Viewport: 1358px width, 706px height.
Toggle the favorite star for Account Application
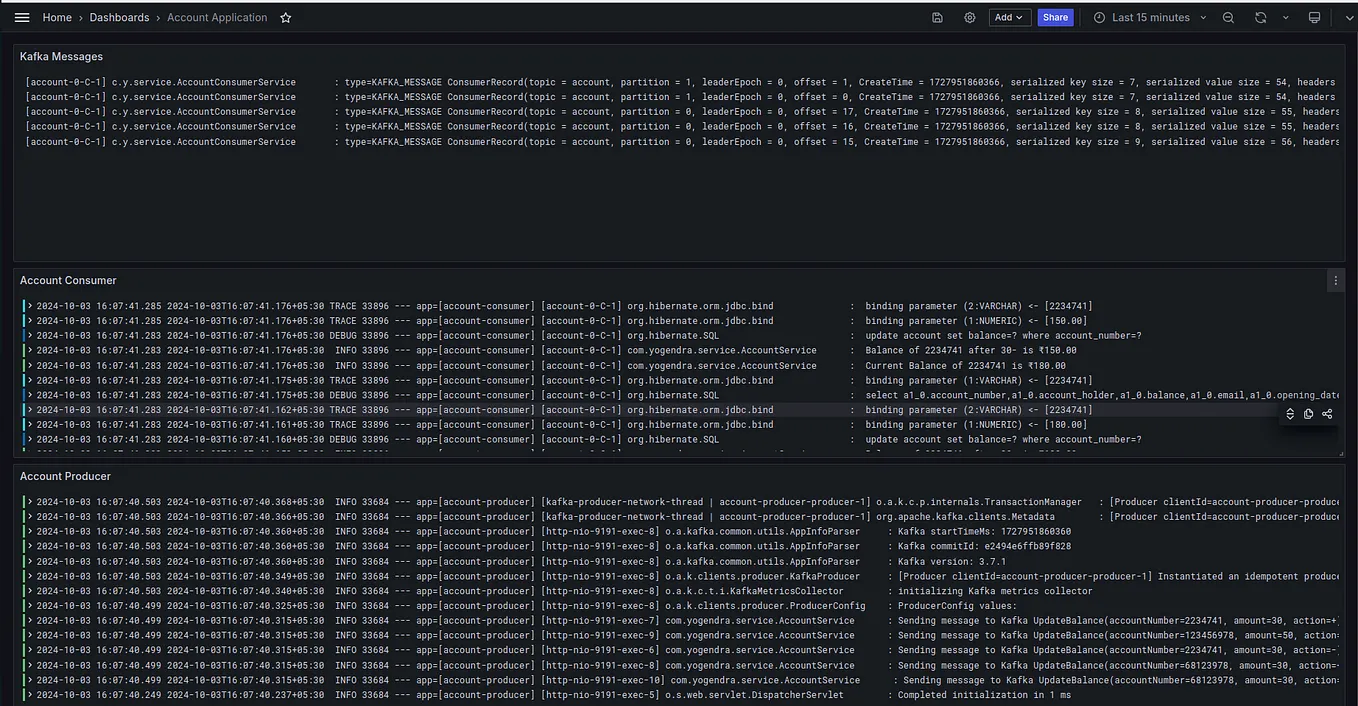285,17
